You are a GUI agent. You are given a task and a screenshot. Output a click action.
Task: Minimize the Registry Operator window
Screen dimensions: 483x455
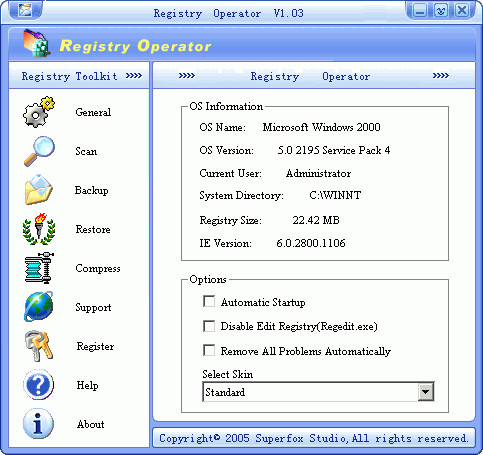420,11
